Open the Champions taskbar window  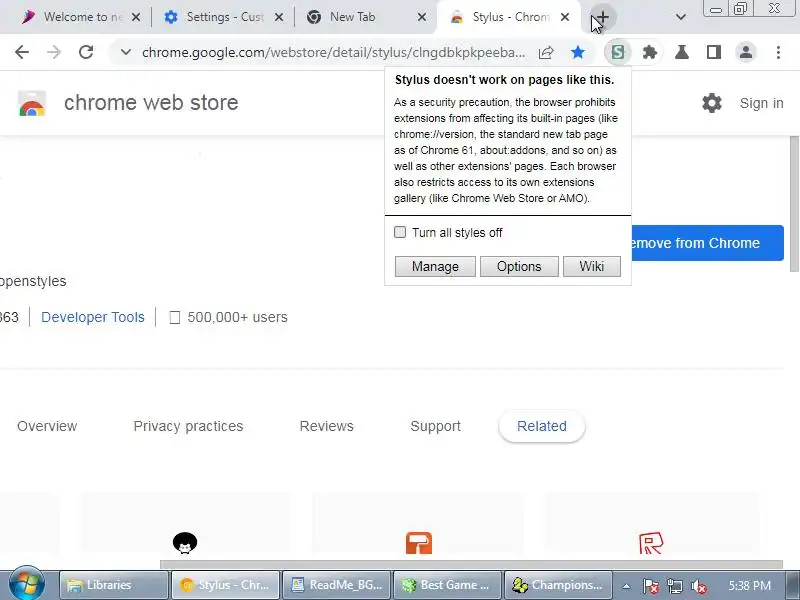pyautogui.click(x=559, y=585)
